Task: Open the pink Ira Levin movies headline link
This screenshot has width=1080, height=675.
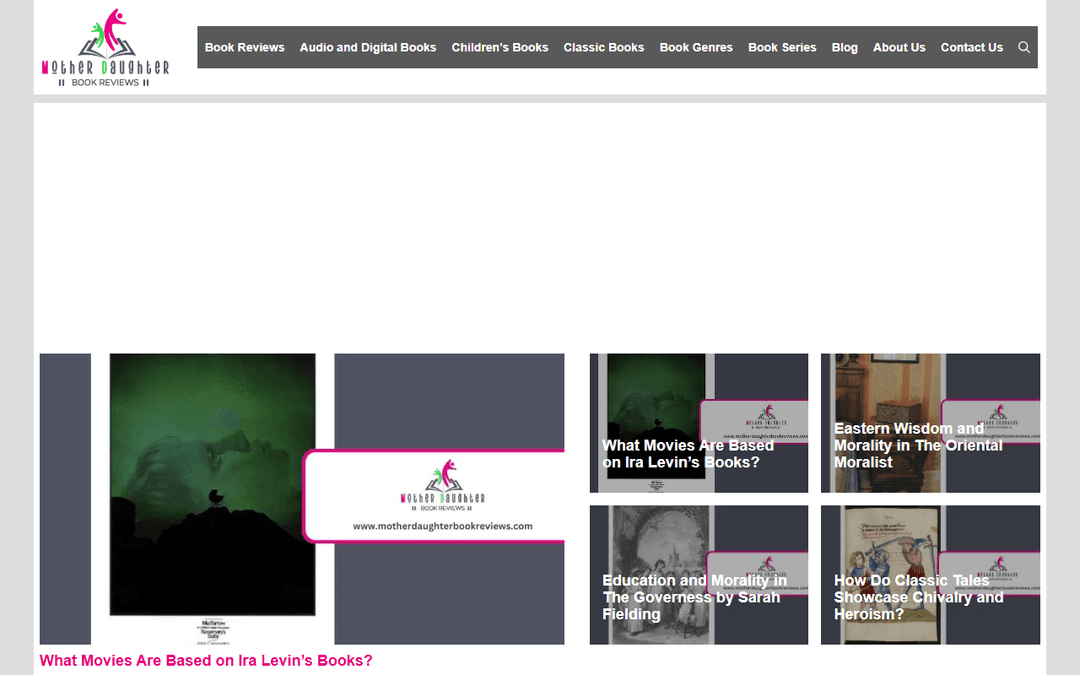Action: click(206, 661)
